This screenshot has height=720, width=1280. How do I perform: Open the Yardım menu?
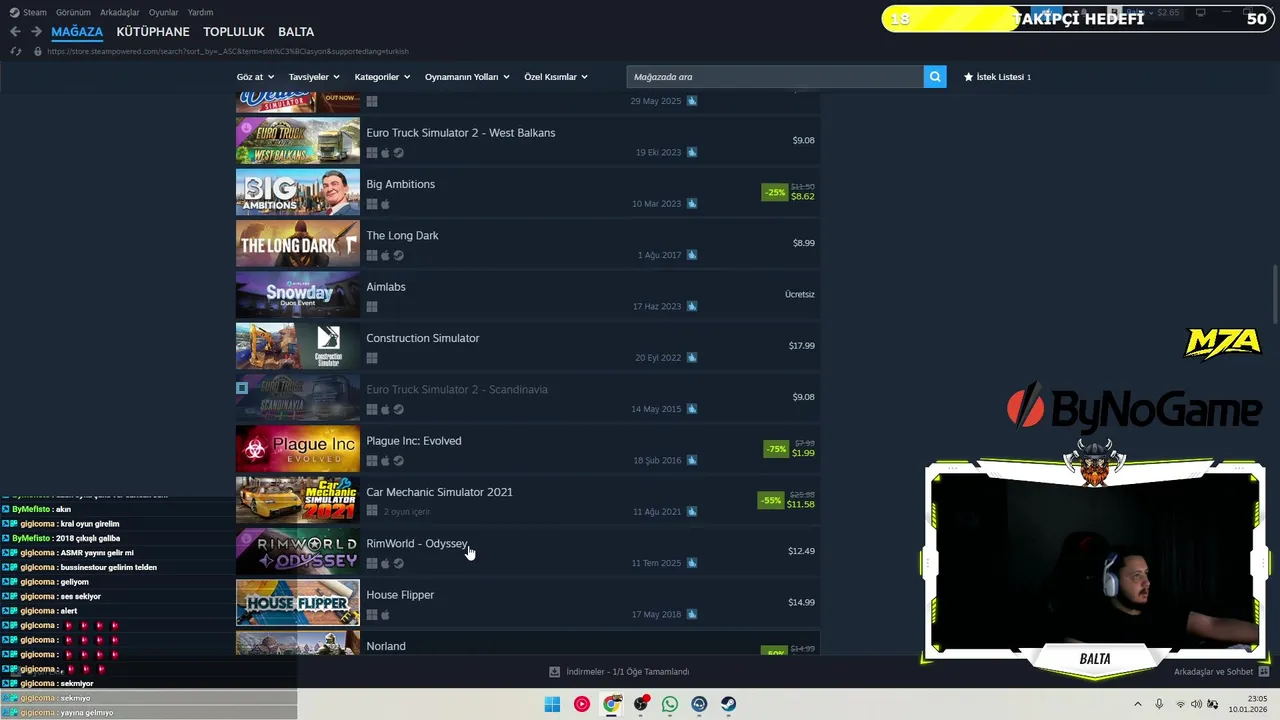click(201, 12)
